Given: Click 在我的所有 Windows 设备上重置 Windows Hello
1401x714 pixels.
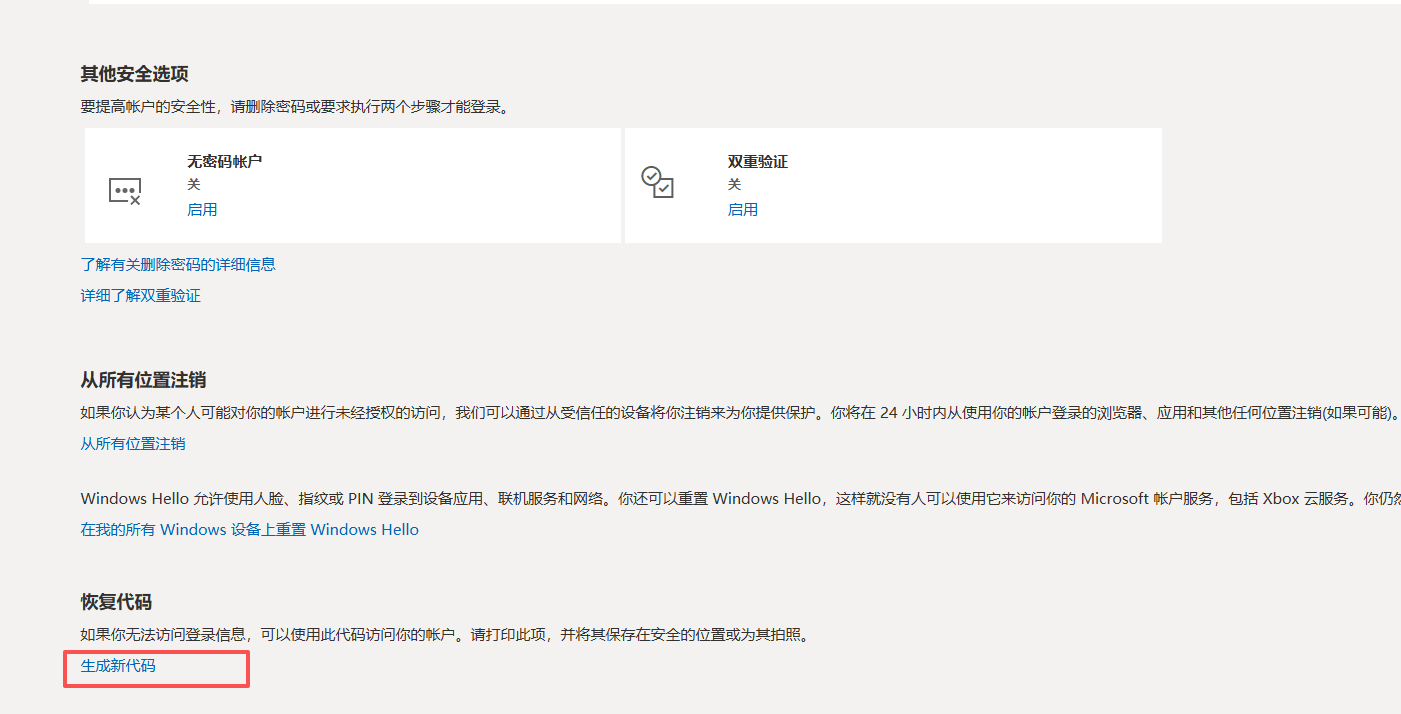Looking at the screenshot, I should point(248,529).
